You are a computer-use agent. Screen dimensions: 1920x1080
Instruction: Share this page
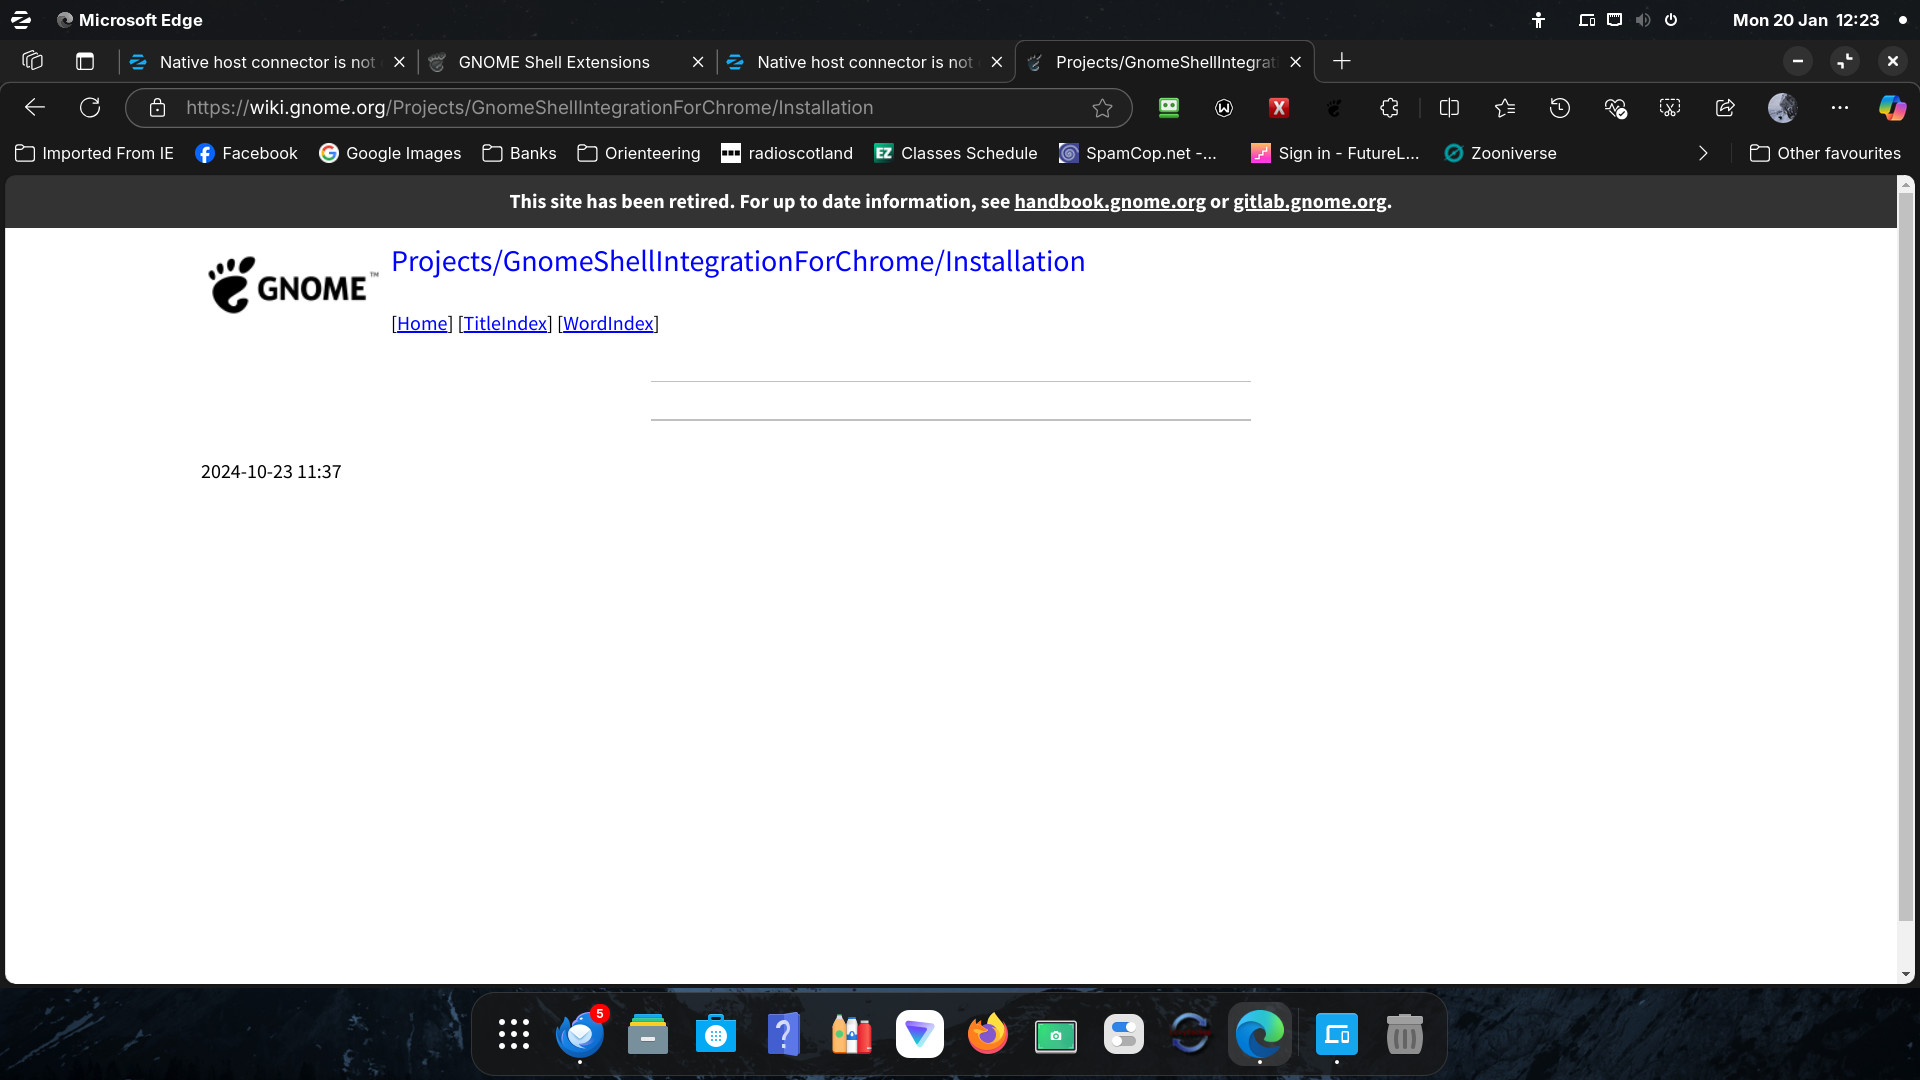1725,108
